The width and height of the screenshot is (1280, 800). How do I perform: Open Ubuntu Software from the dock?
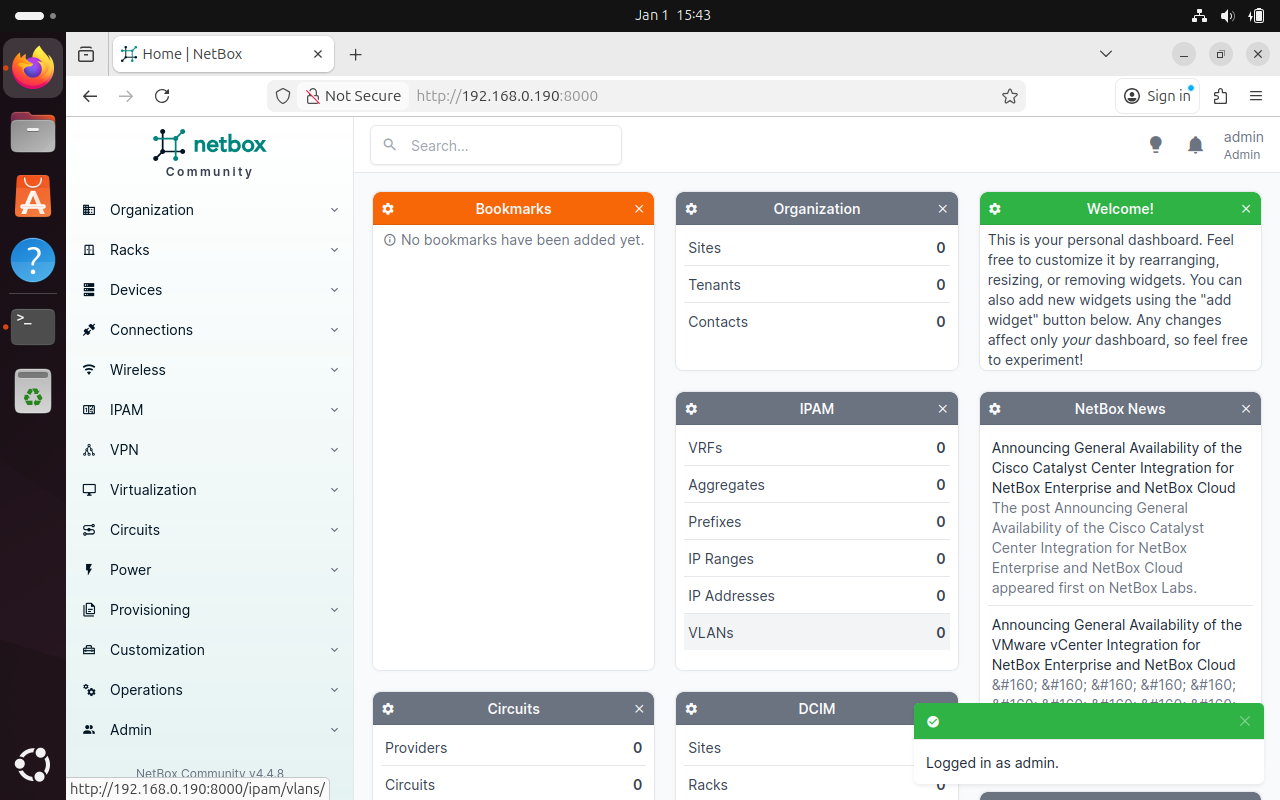pyautogui.click(x=33, y=196)
